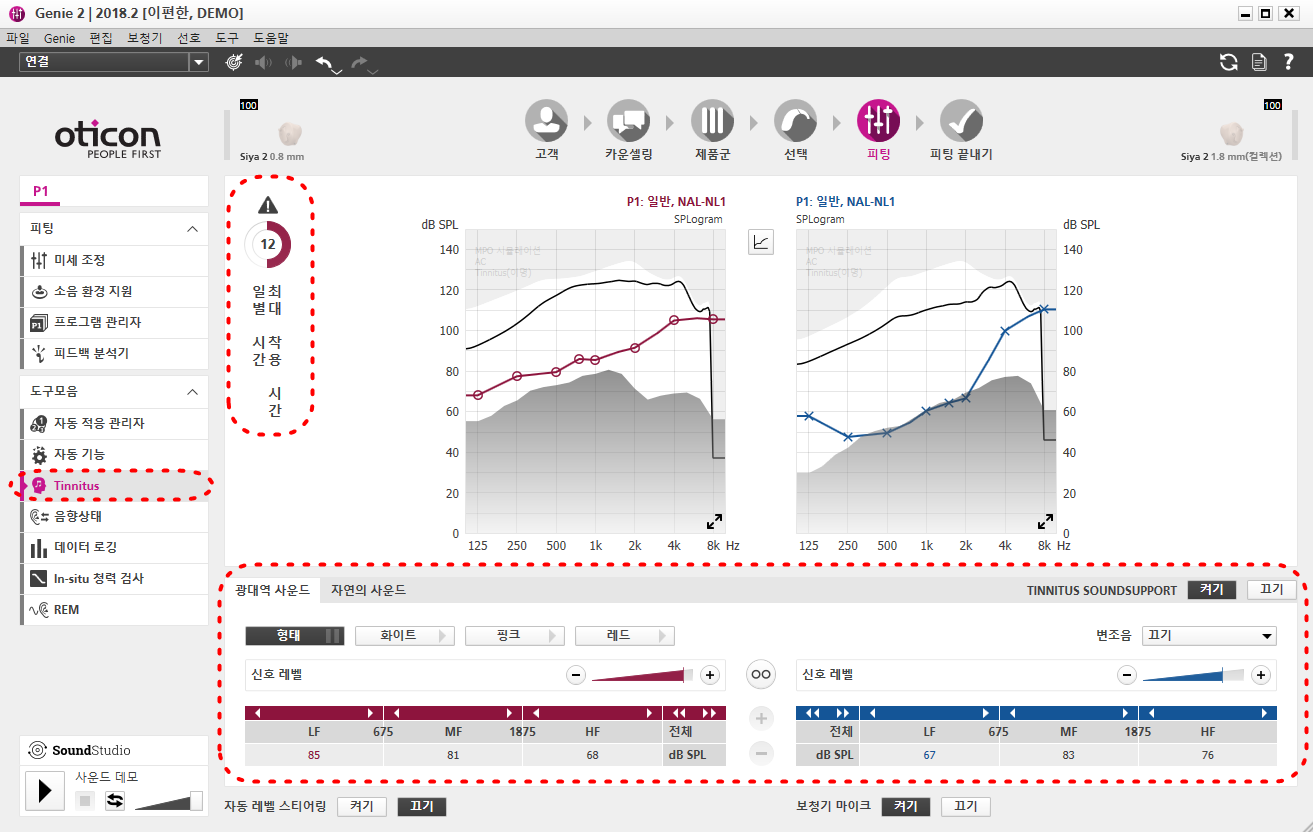Collapse the 도구모음 section in the sidebar
This screenshot has width=1313, height=832.
coord(192,392)
